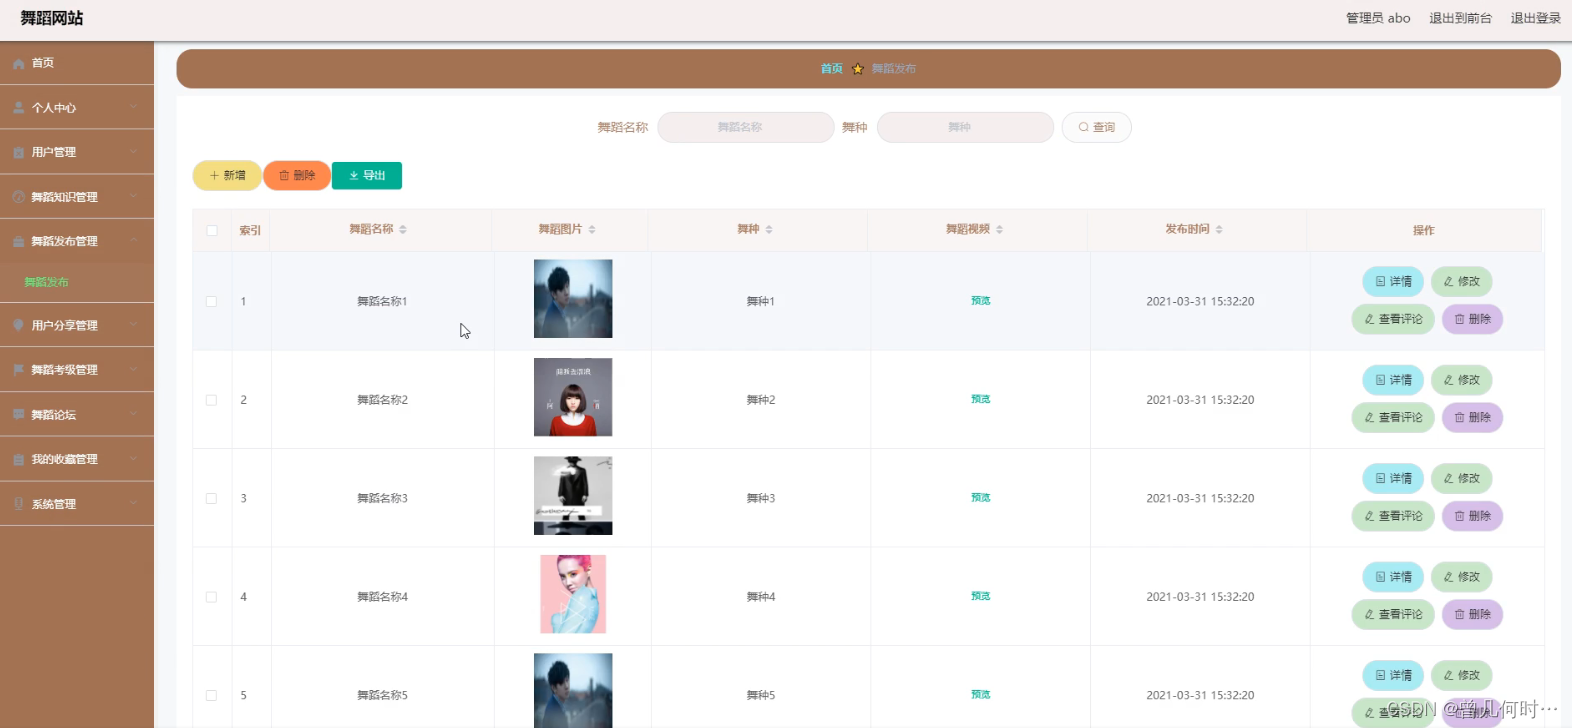Click 查看评论 for row 舞蹈名称2
Screen dimensions: 1572x728
[1393, 417]
